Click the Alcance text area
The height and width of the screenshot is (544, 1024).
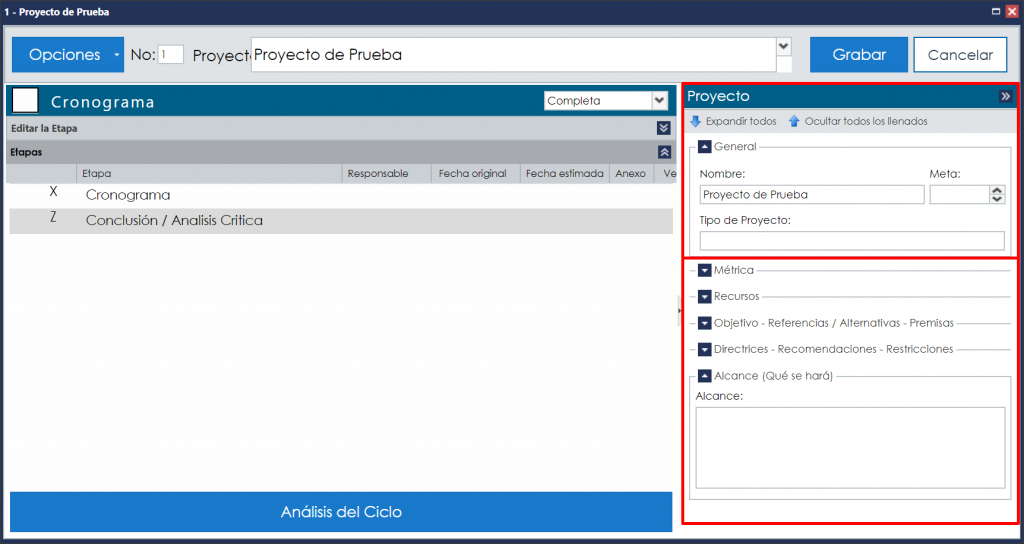point(850,448)
